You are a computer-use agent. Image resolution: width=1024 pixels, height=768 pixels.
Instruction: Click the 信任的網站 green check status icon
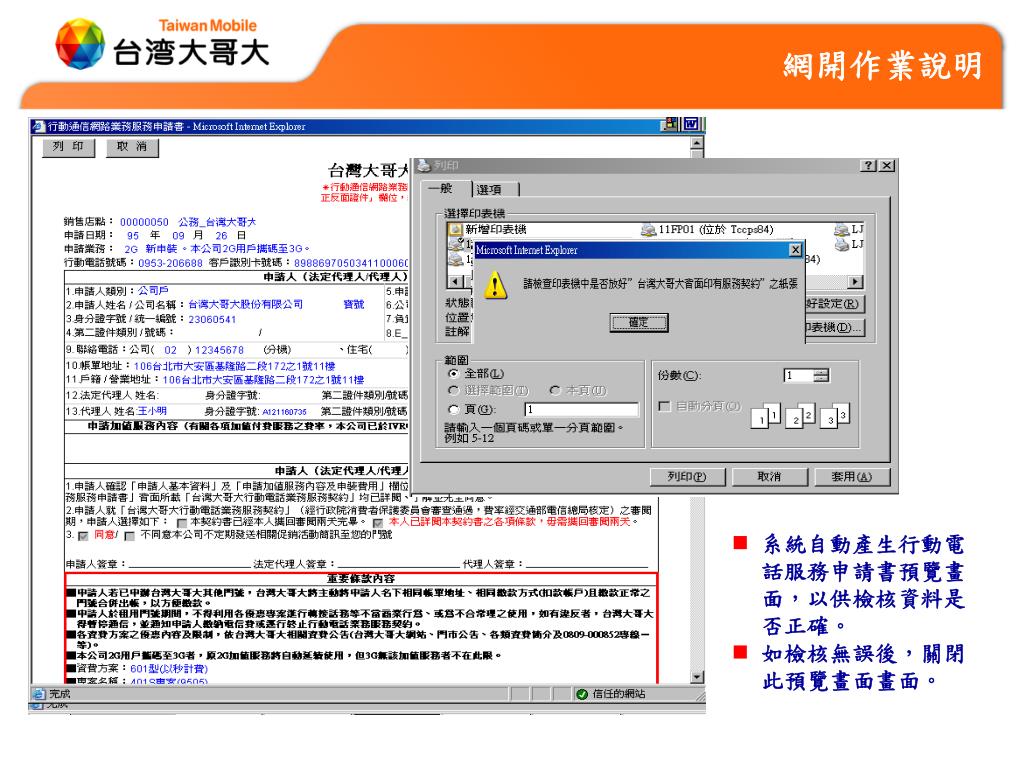tap(582, 694)
